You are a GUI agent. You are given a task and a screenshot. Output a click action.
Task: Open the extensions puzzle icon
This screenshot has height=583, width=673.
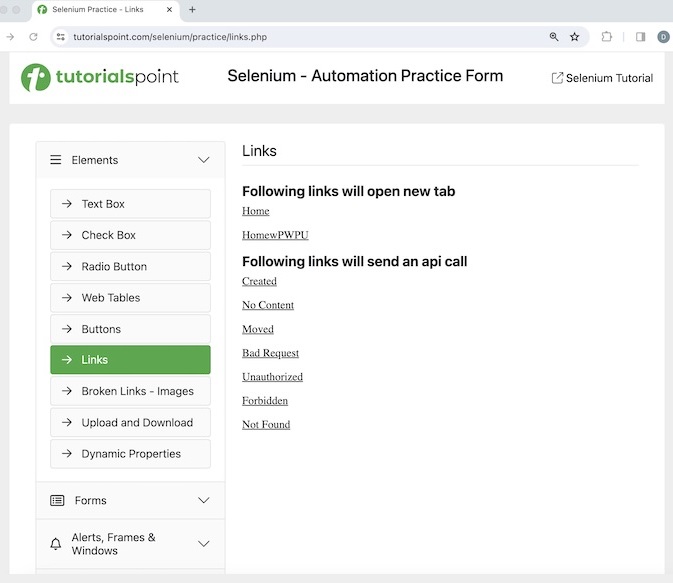pos(607,37)
